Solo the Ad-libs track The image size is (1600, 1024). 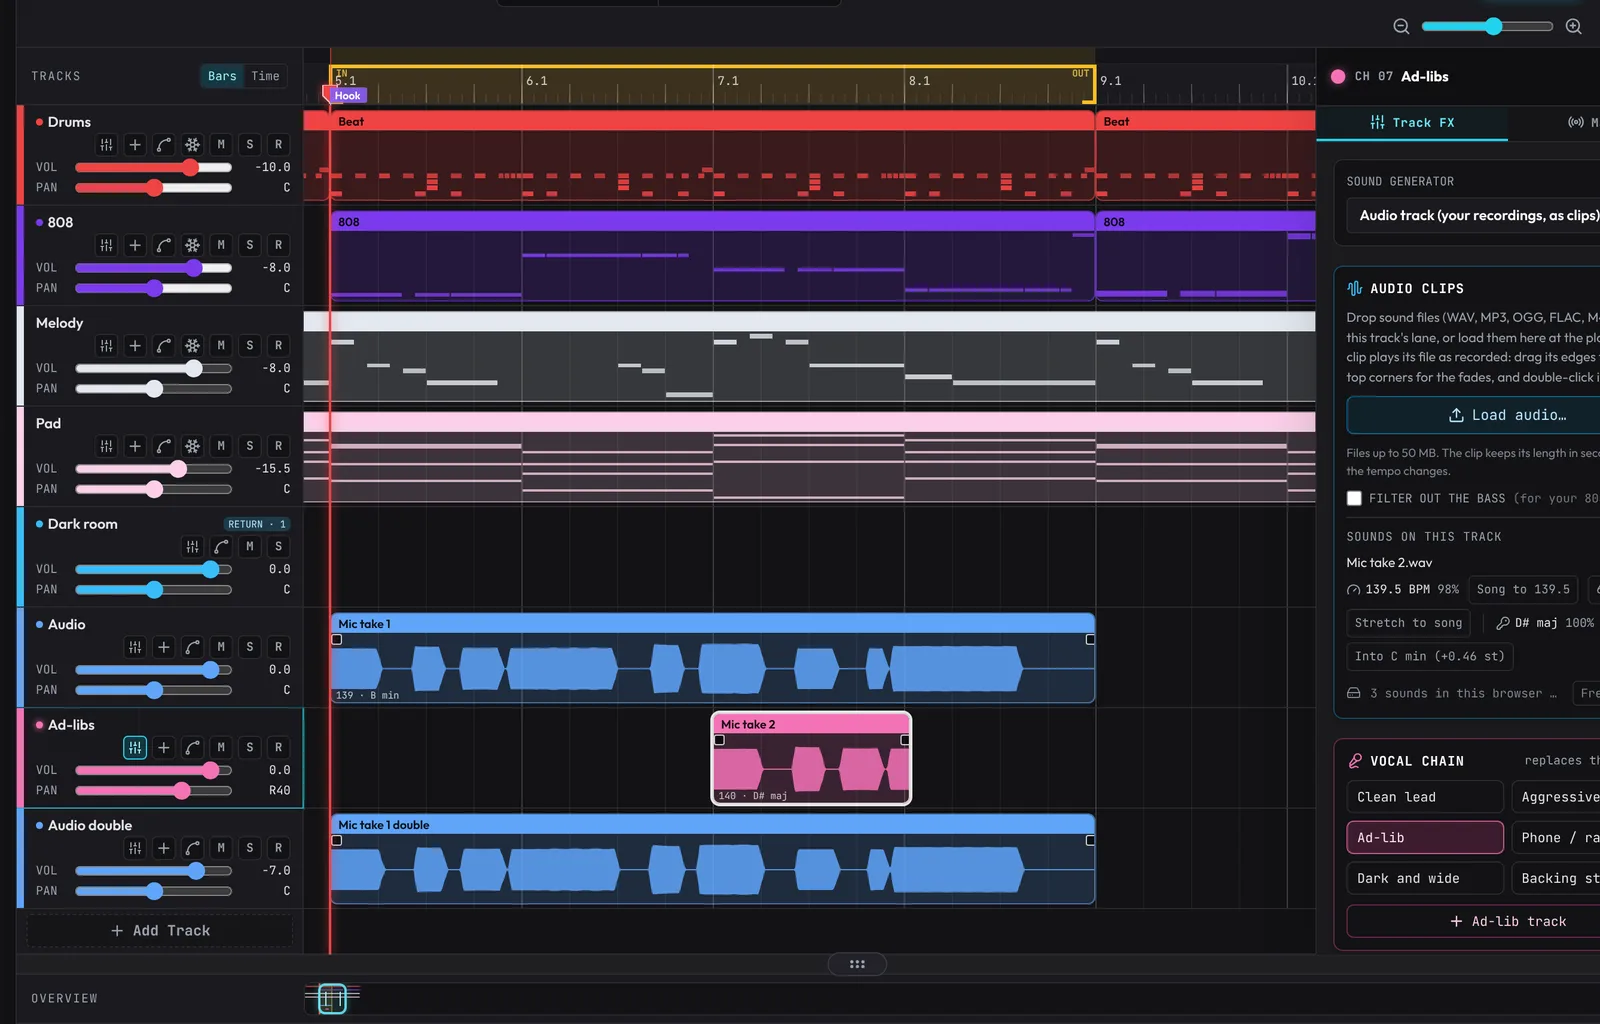tap(250, 748)
